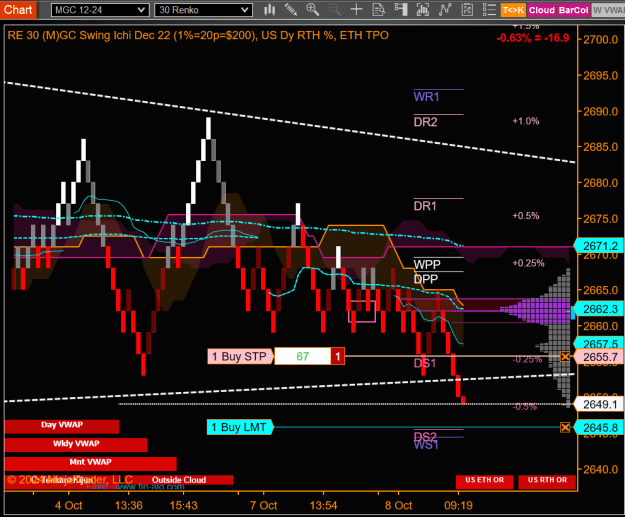Screen dimensions: 625x517
Task: Click the -0.63% = -16.9 readout
Action: 533,38
